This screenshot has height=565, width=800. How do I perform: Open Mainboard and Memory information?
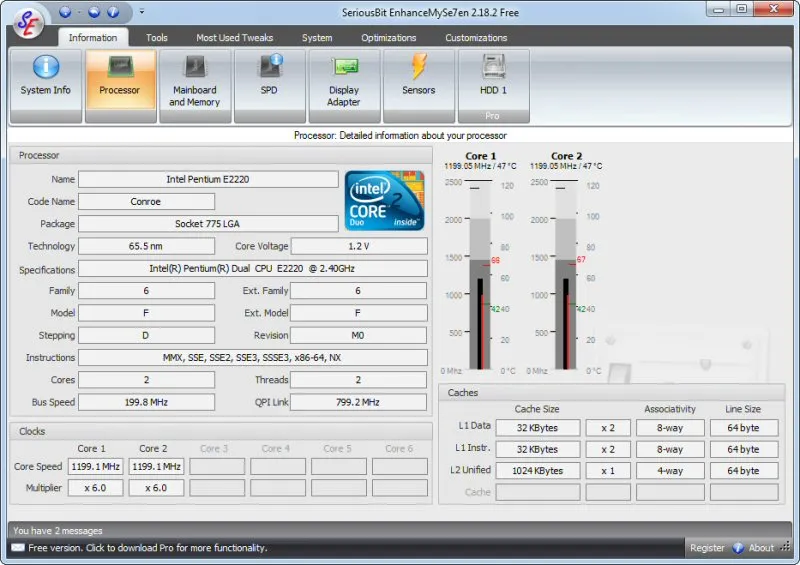click(194, 86)
